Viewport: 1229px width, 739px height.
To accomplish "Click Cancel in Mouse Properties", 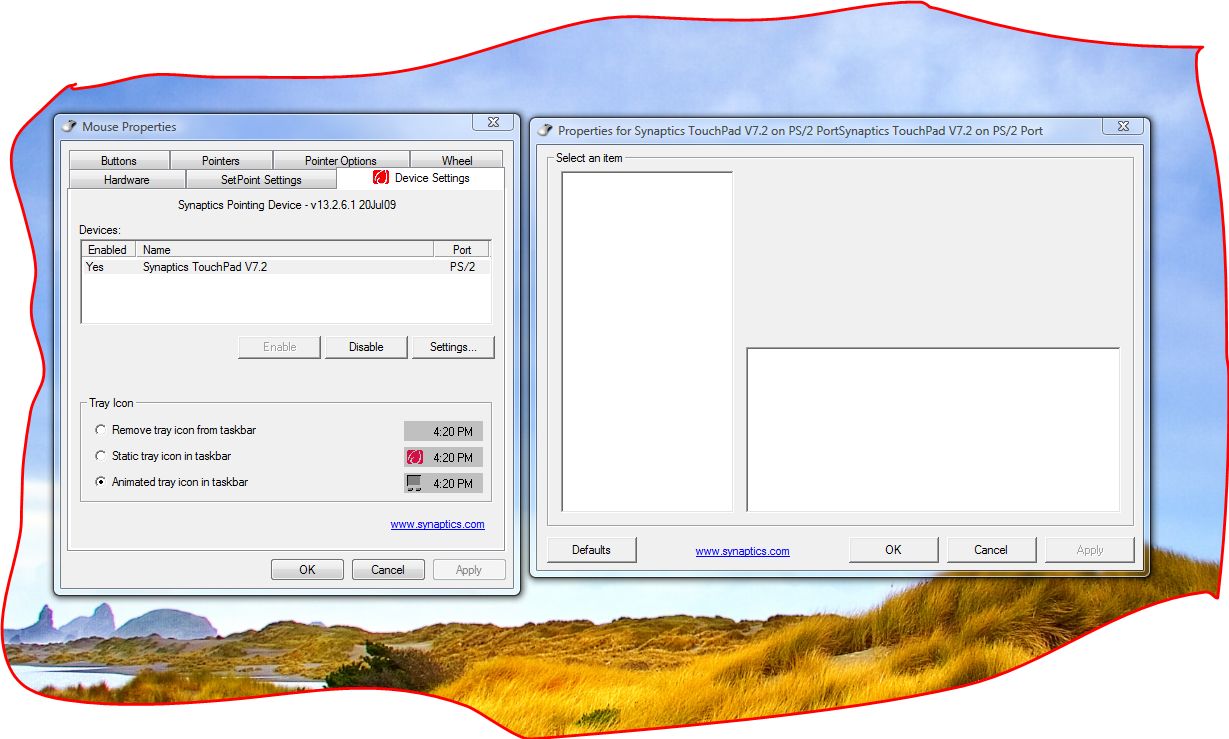I will coord(388,569).
